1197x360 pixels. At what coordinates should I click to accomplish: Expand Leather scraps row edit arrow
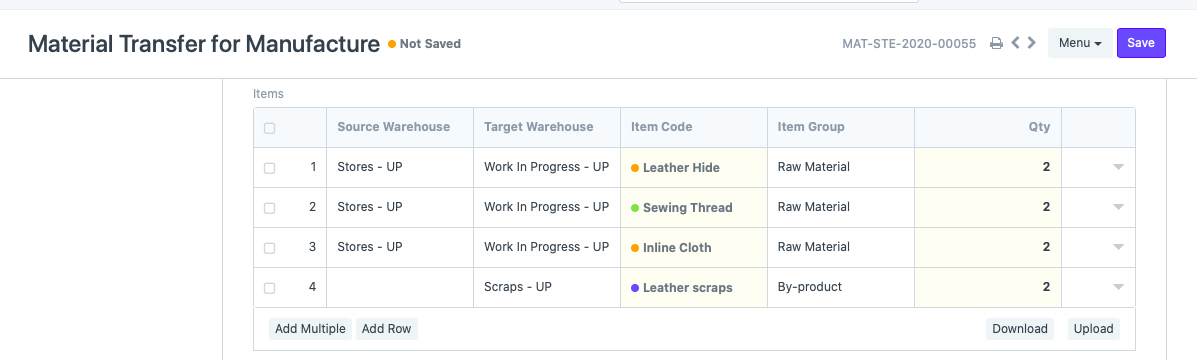[1118, 288]
